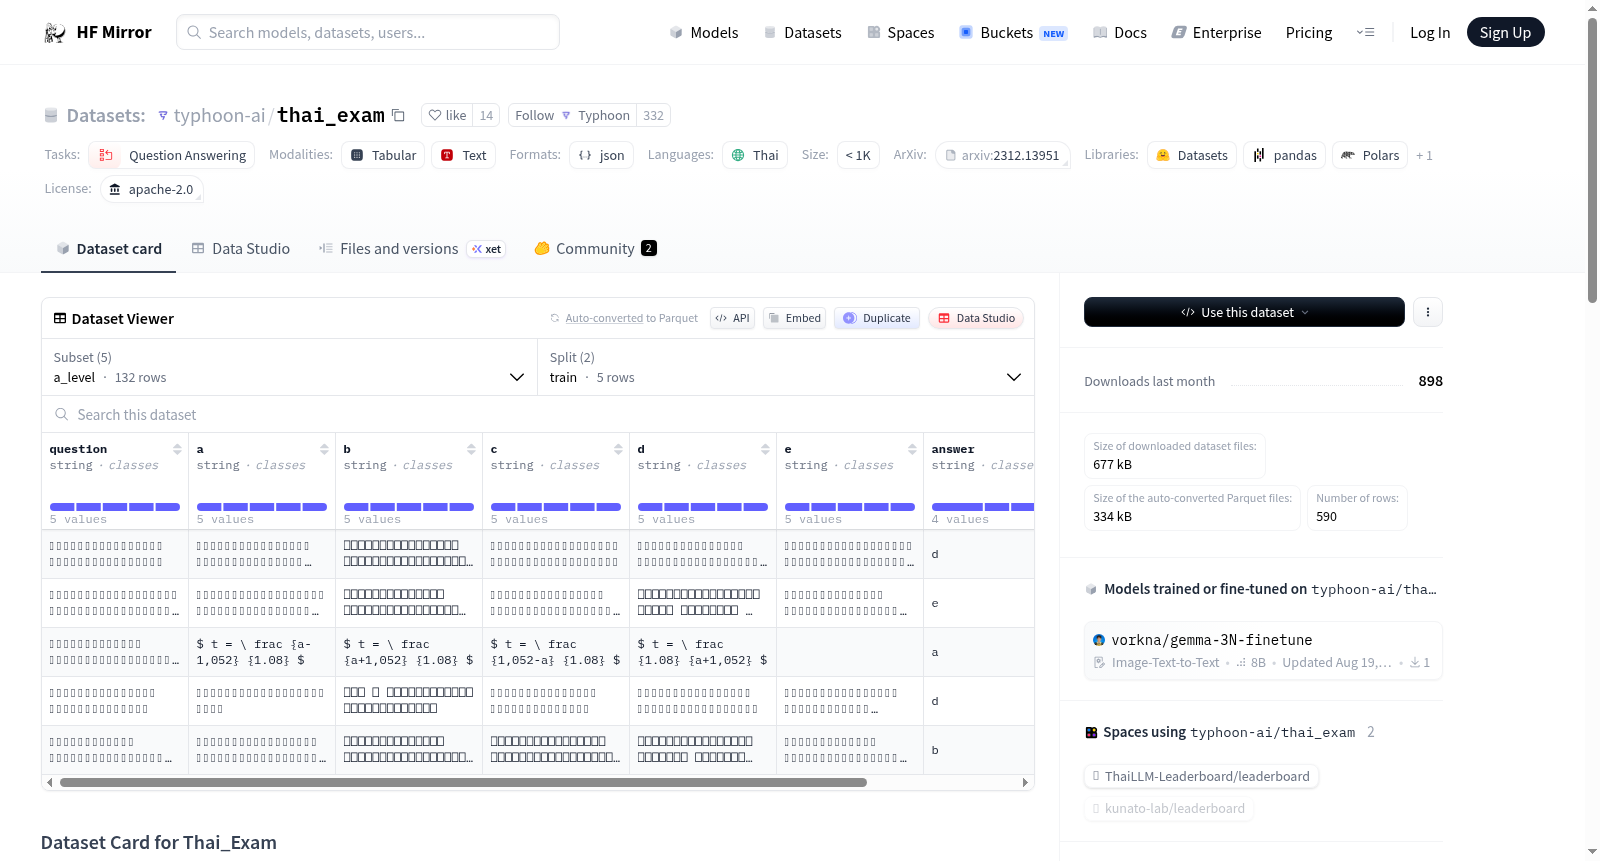The image size is (1600, 861).
Task: Open the Question Answering task tag
Action: (171, 155)
